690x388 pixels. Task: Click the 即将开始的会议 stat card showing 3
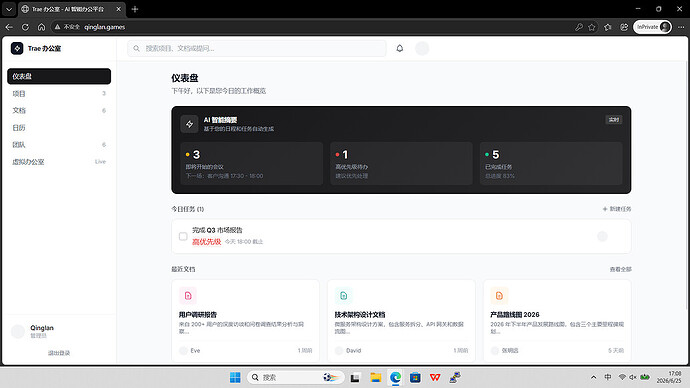pyautogui.click(x=252, y=163)
